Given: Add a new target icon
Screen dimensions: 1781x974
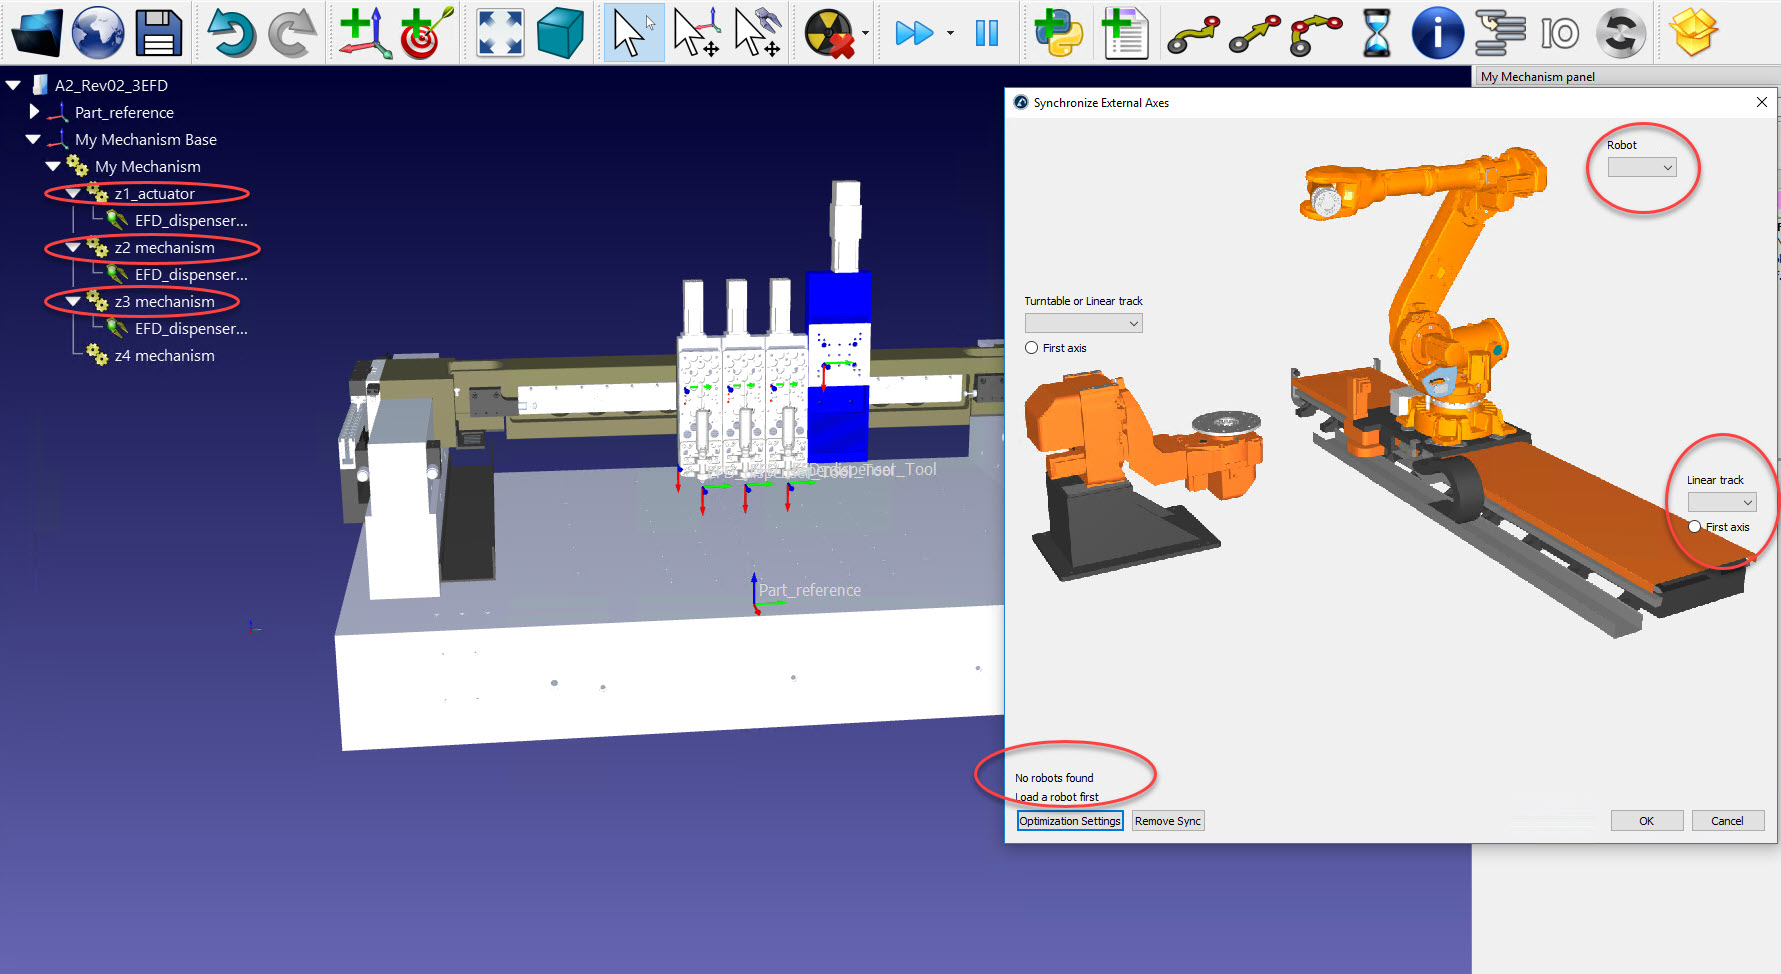Looking at the screenshot, I should coord(425,33).
